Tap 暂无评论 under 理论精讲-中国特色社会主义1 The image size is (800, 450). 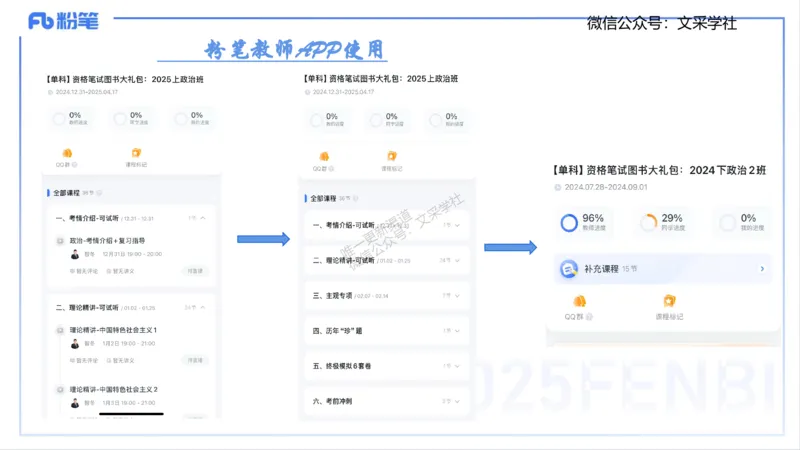click(x=84, y=360)
